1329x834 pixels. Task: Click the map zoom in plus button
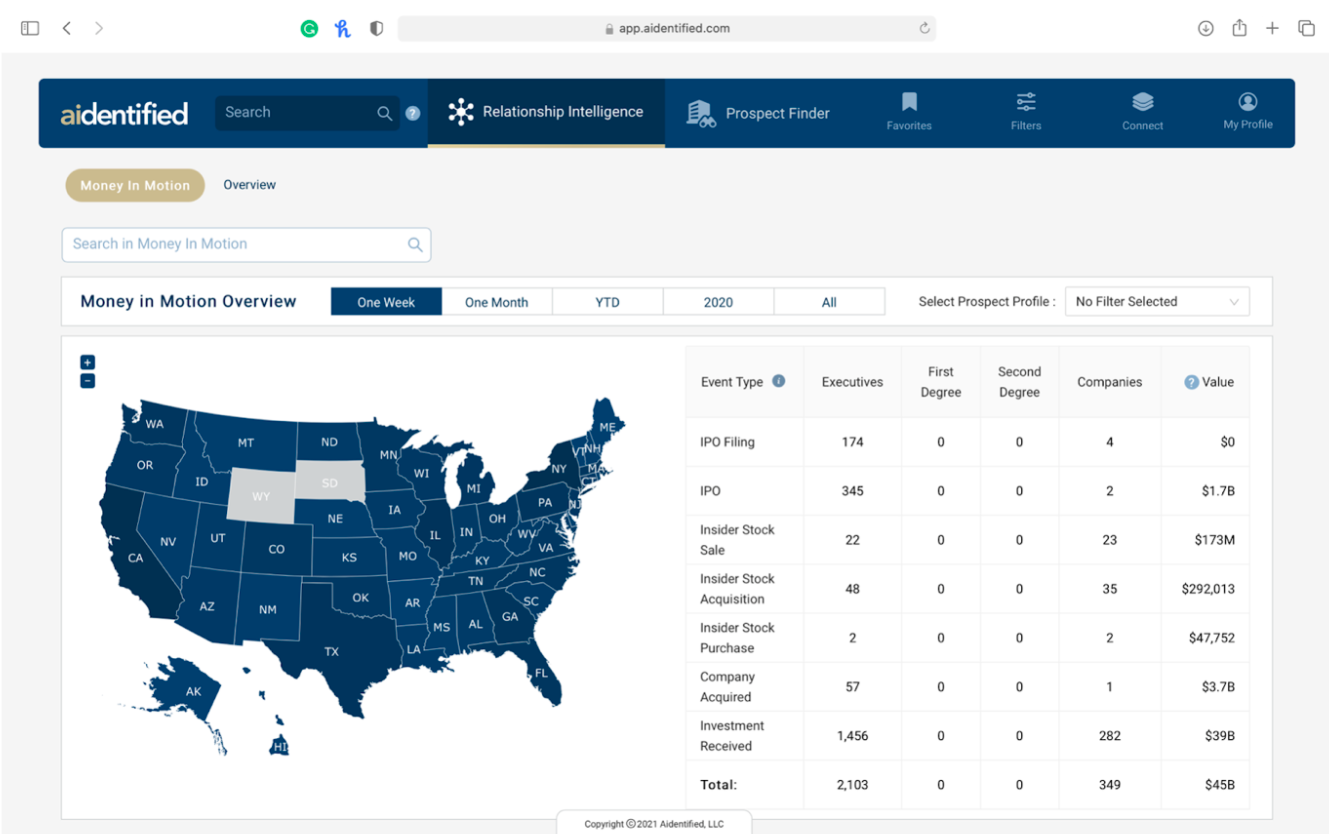pos(87,362)
